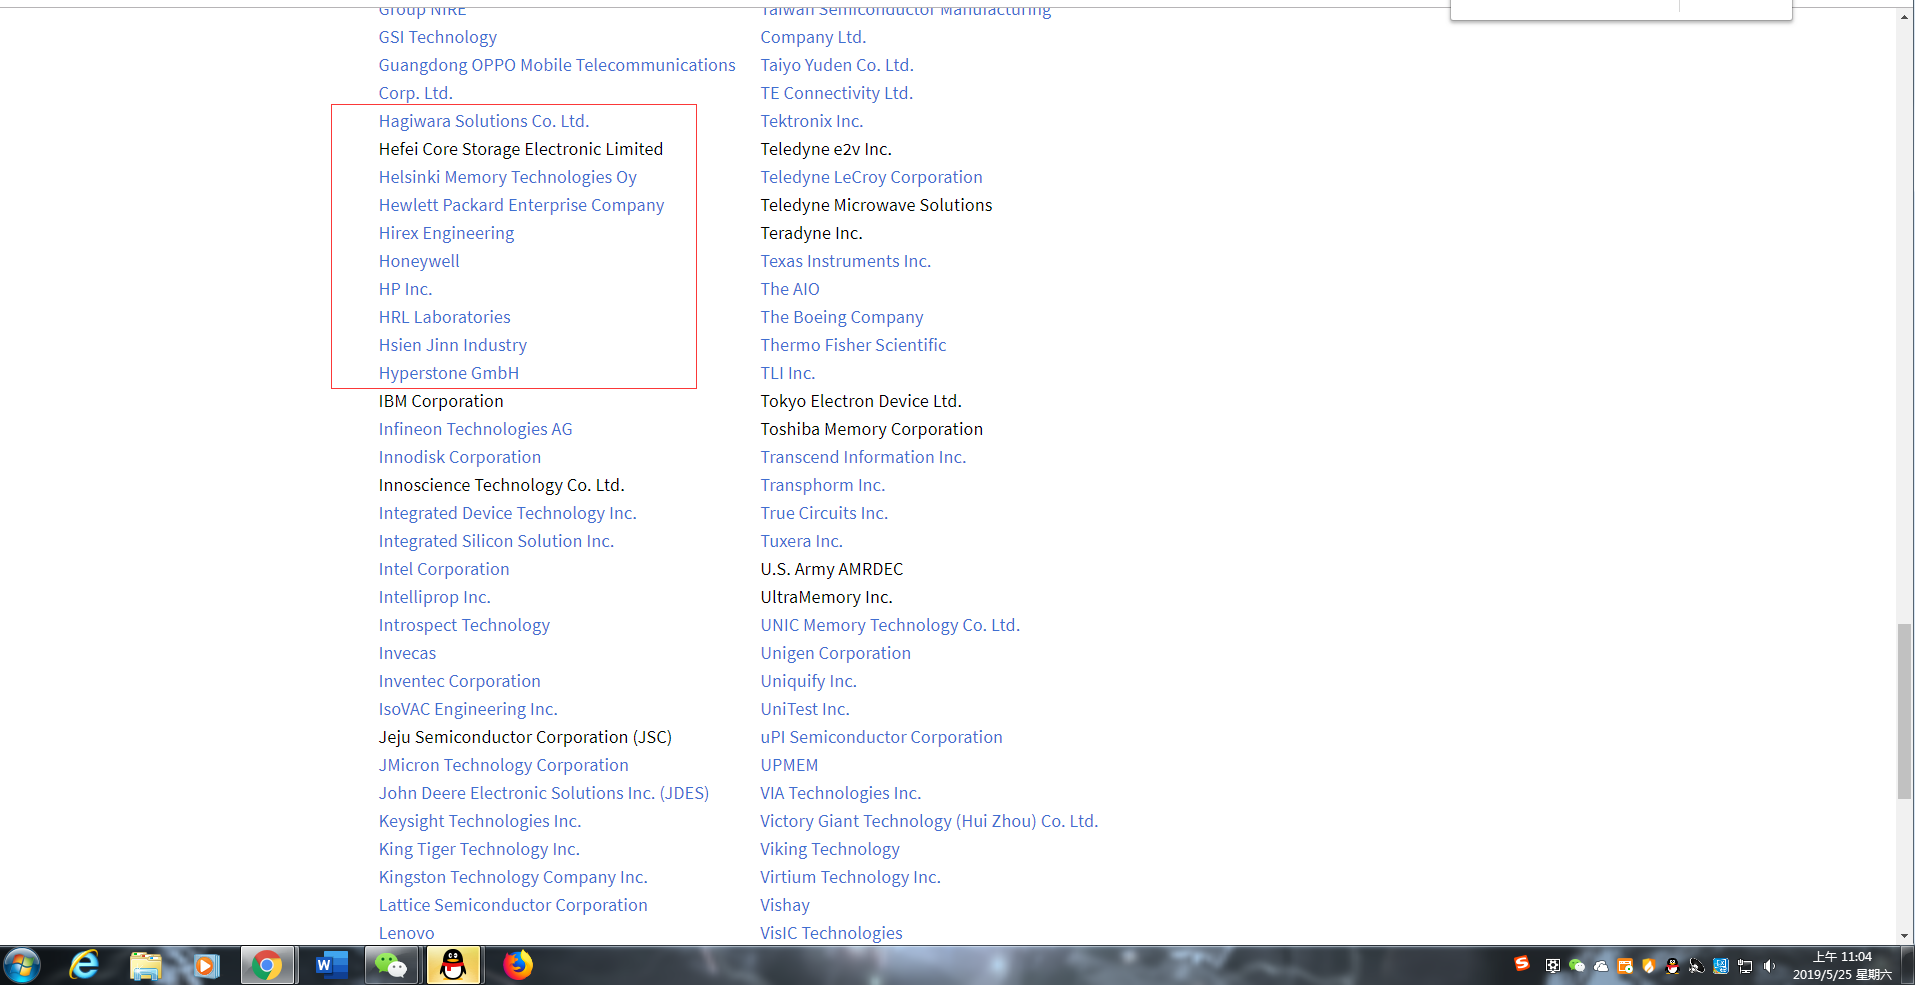Open the Hsien Jinn Industry link
Screen dimensions: 1915x985
(452, 345)
